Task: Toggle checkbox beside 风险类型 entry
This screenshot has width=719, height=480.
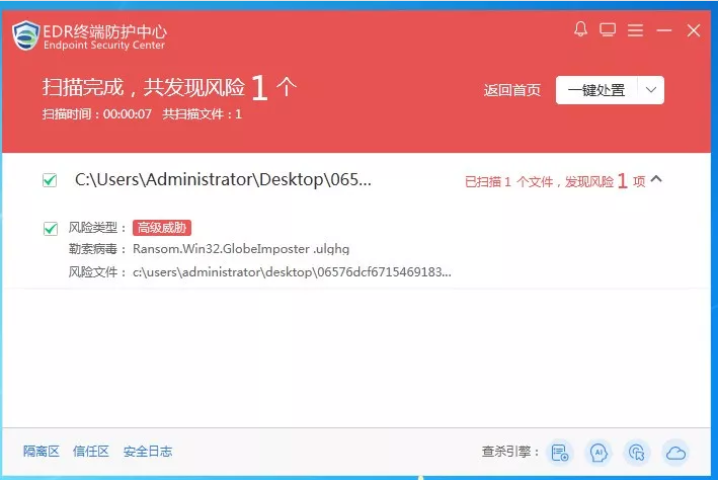Action: click(x=50, y=228)
